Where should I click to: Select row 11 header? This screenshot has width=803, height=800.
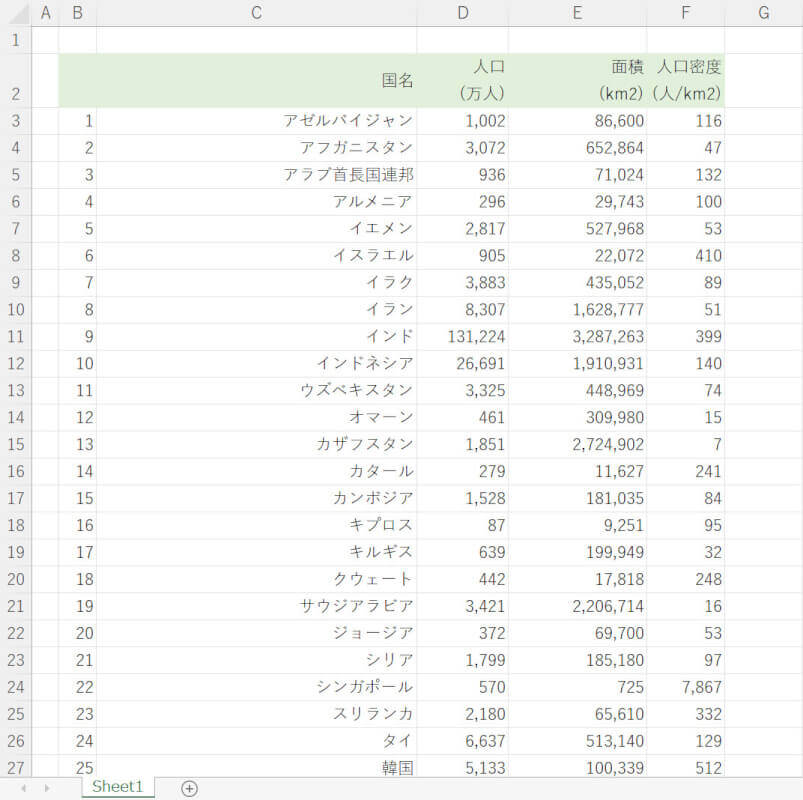click(15, 337)
